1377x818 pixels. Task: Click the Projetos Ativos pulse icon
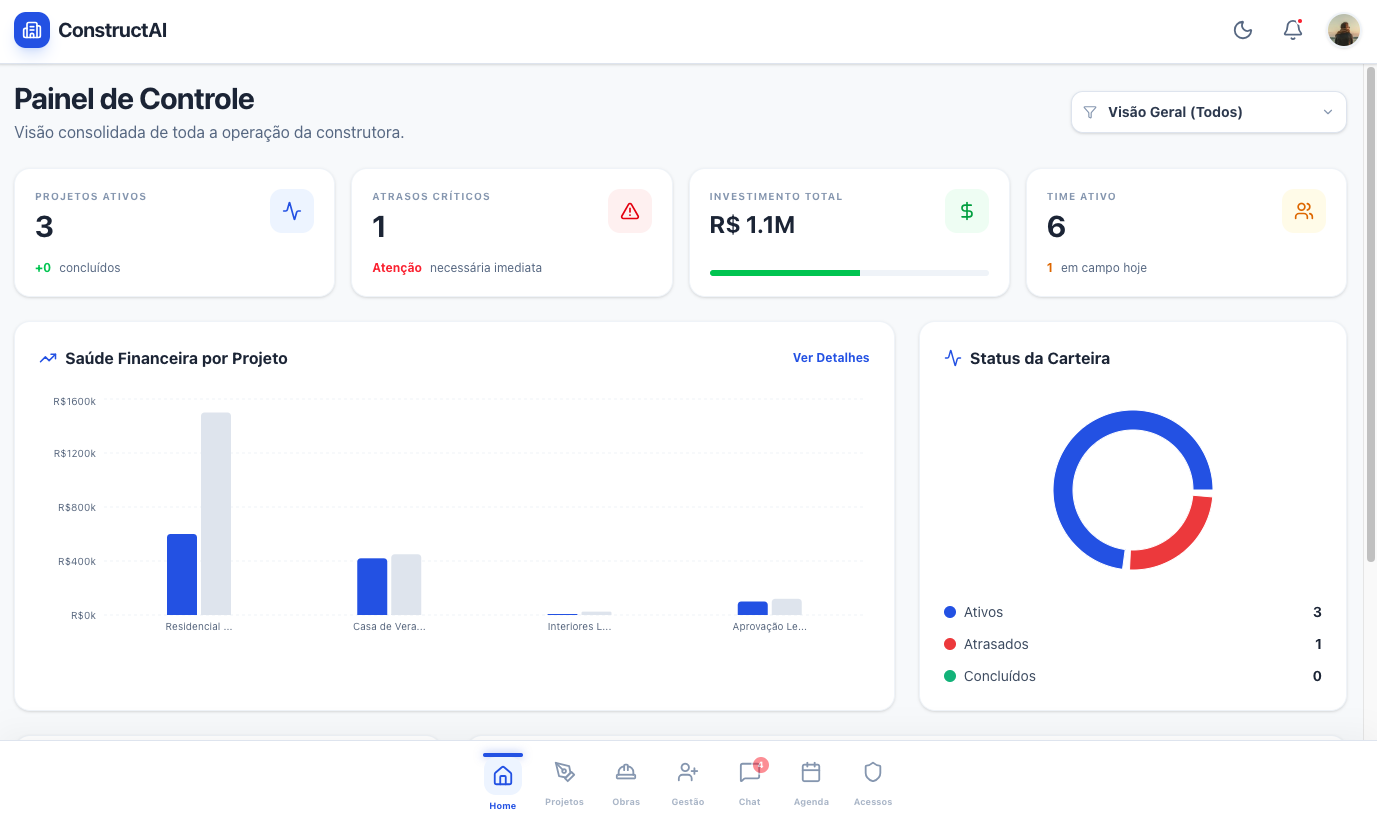[x=292, y=211]
